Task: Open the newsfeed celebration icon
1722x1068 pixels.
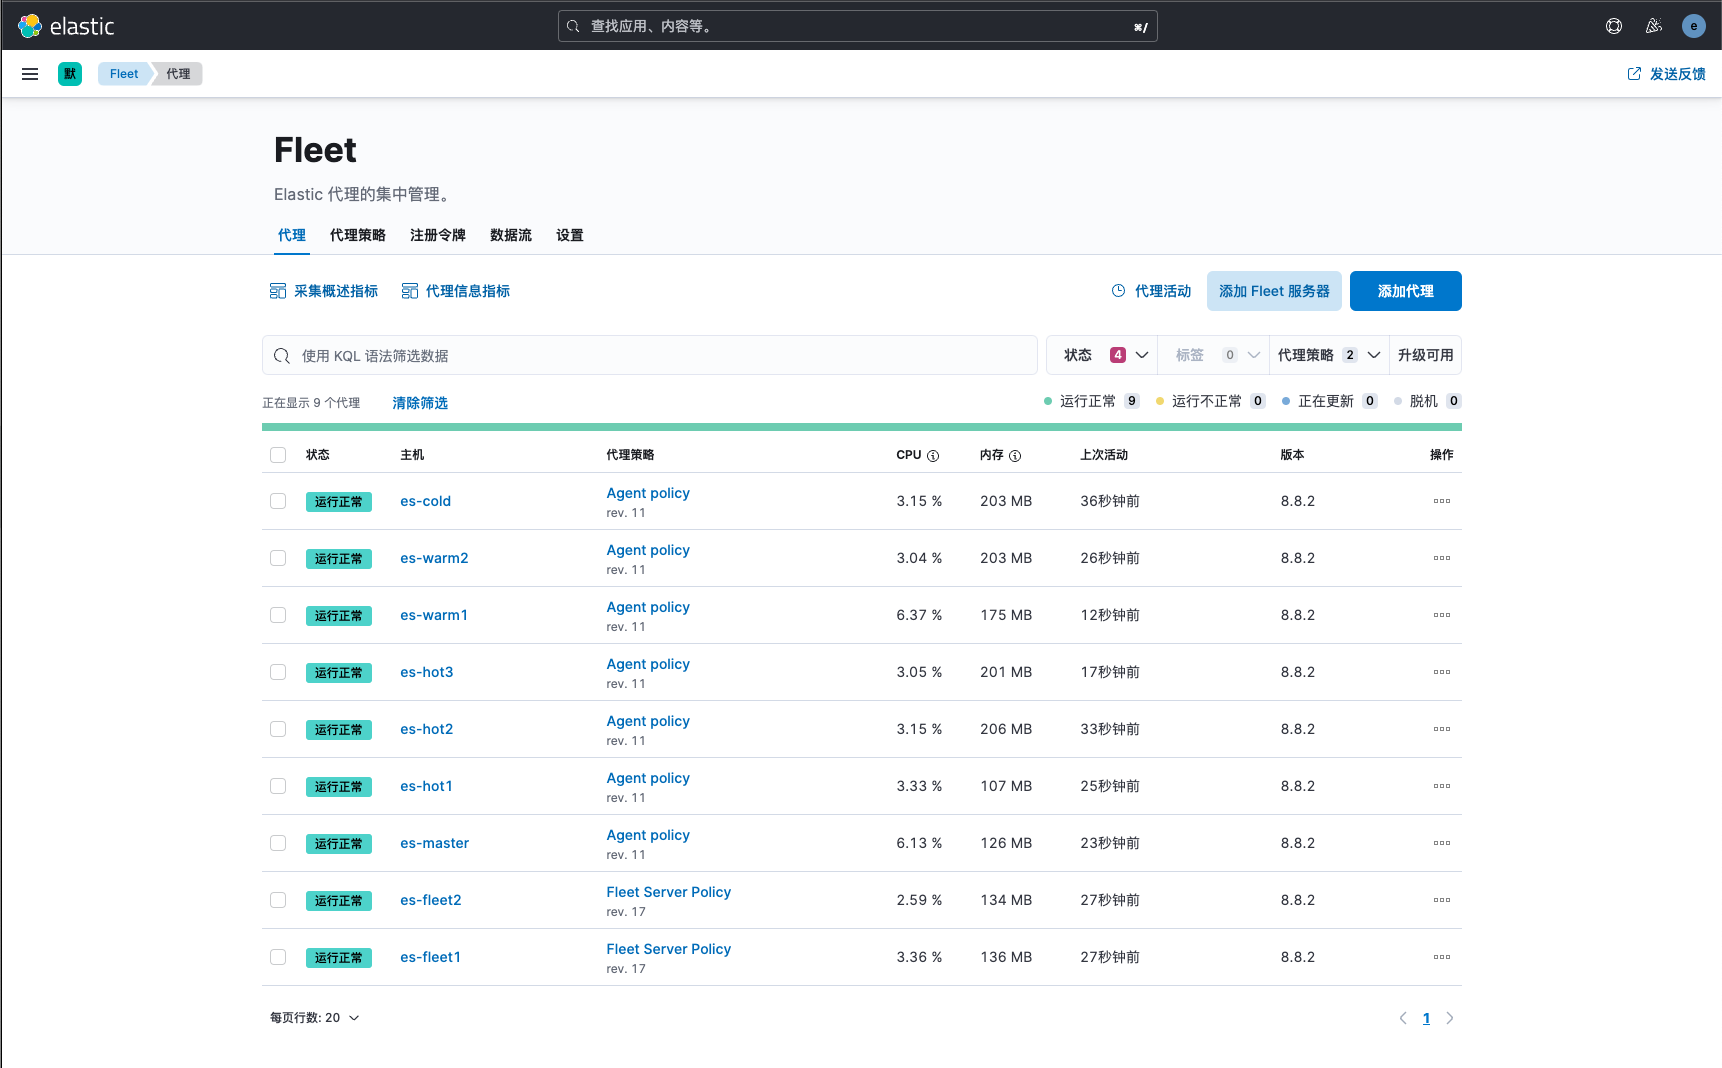Action: point(1654,26)
